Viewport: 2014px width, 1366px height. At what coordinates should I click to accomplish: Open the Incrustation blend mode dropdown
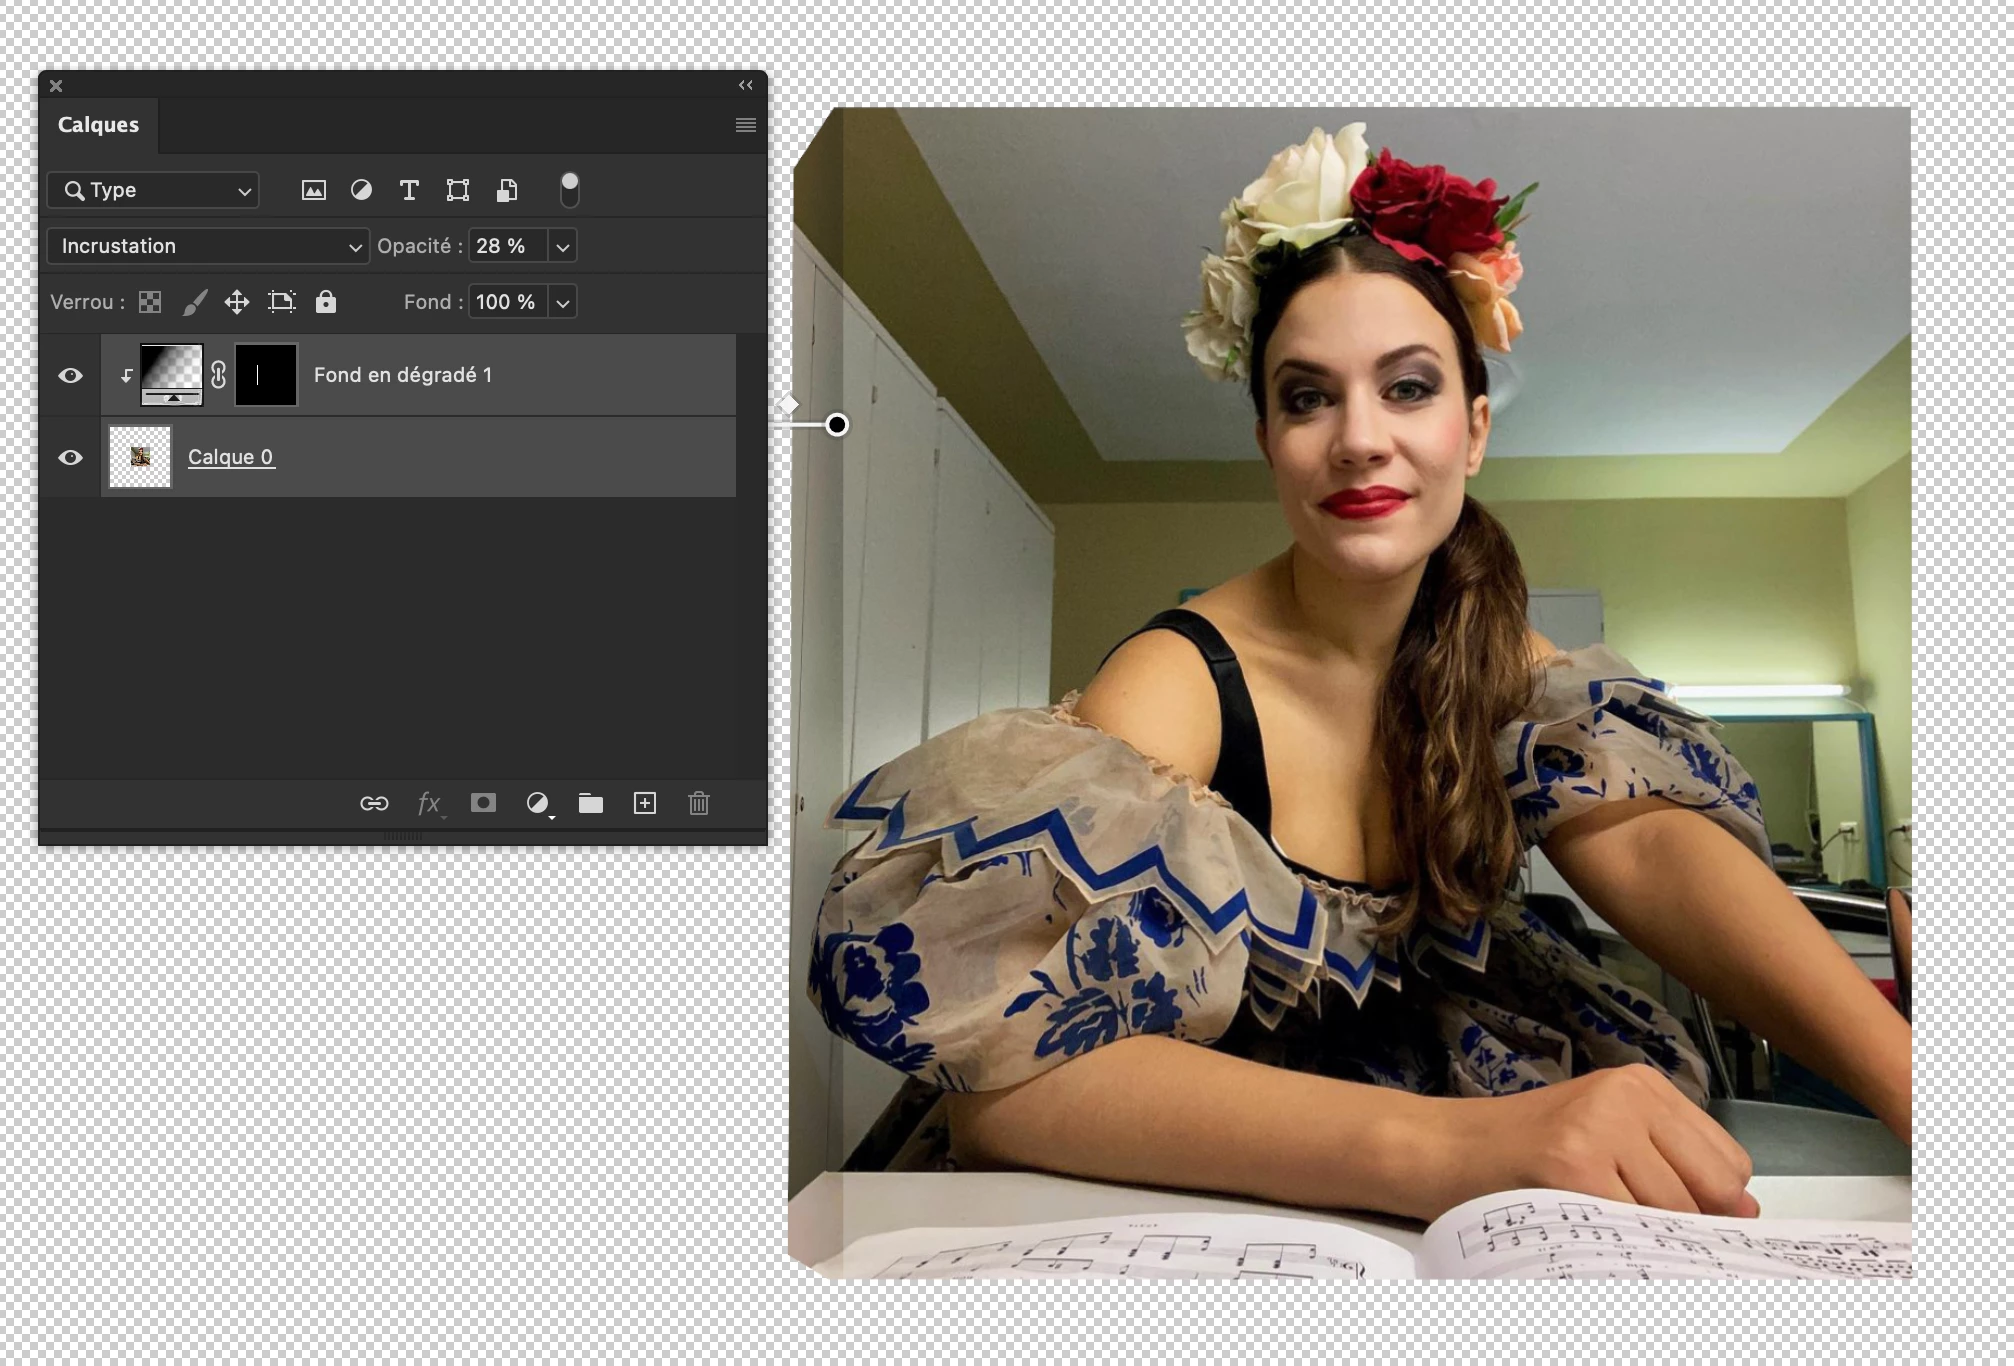tap(208, 246)
